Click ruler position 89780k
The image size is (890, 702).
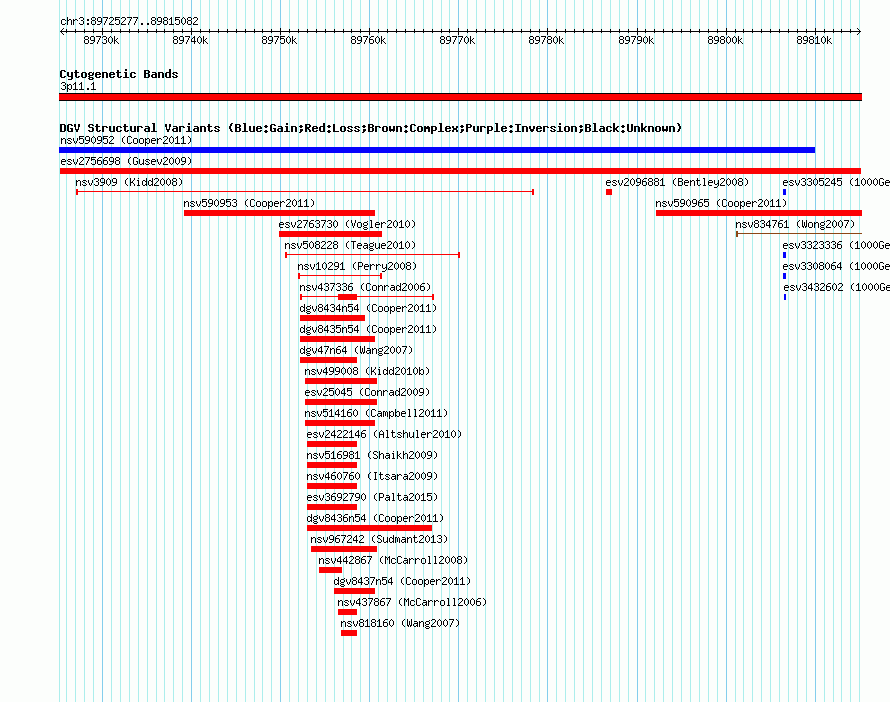546,40
